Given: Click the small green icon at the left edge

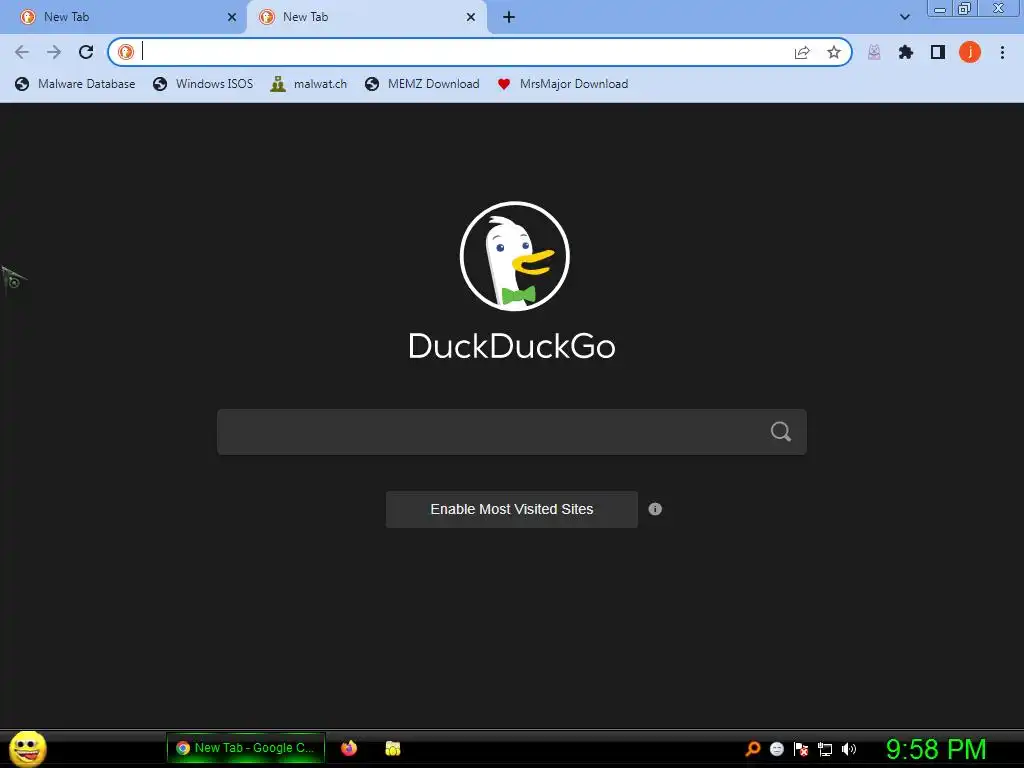Looking at the screenshot, I should pyautogui.click(x=14, y=281).
